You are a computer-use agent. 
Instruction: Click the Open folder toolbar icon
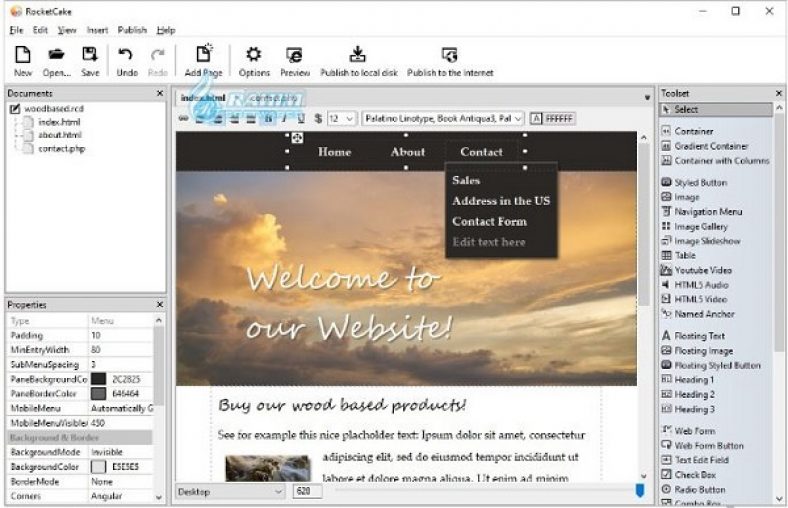[x=56, y=61]
